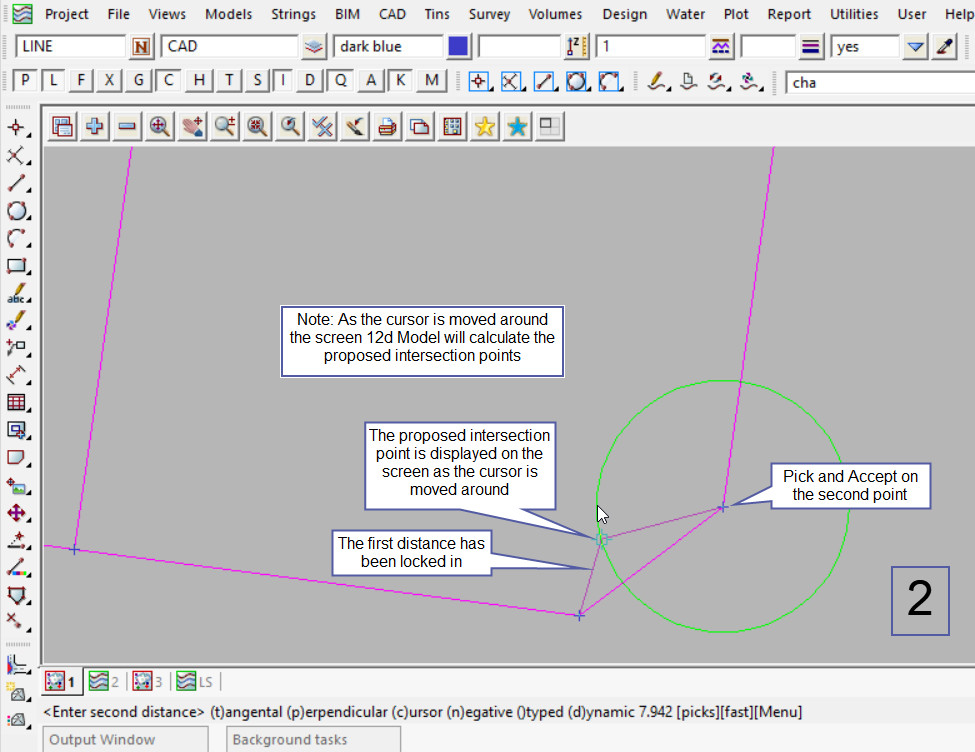Image resolution: width=975 pixels, height=752 pixels.
Task: Switch to view tab 2
Action: (x=104, y=682)
